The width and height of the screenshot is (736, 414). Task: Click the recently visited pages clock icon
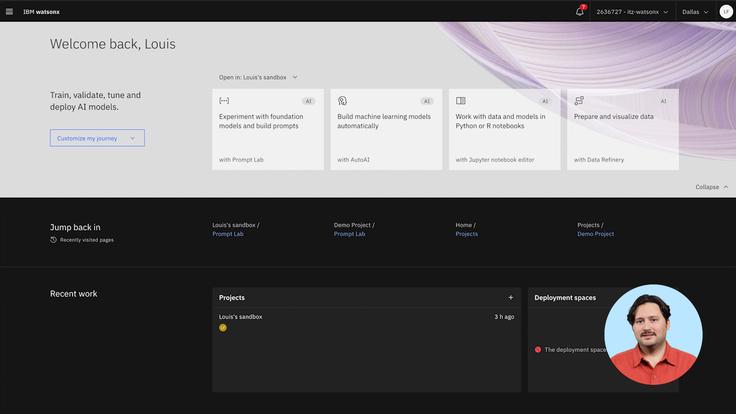click(x=54, y=240)
